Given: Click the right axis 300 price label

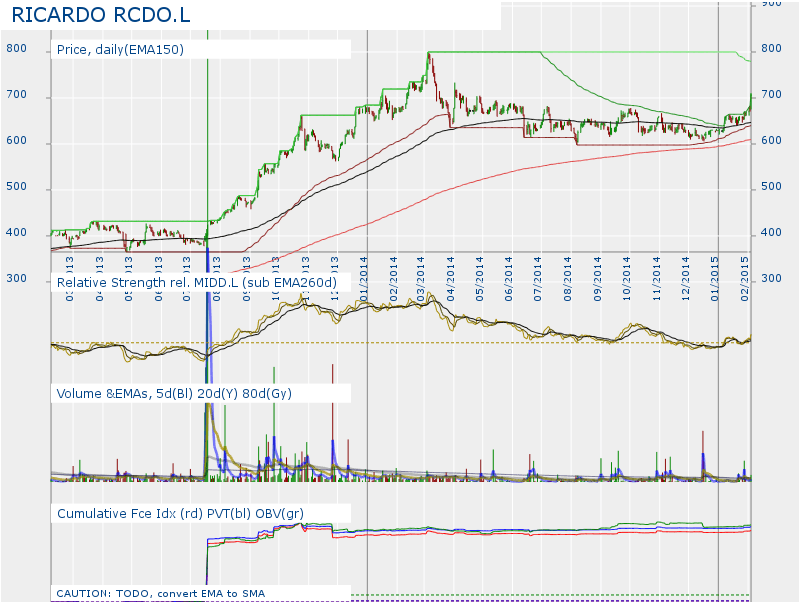Looking at the screenshot, I should pos(771,278).
